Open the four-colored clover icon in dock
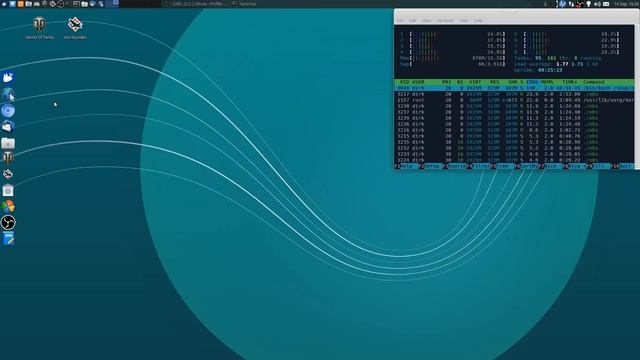 [8, 206]
